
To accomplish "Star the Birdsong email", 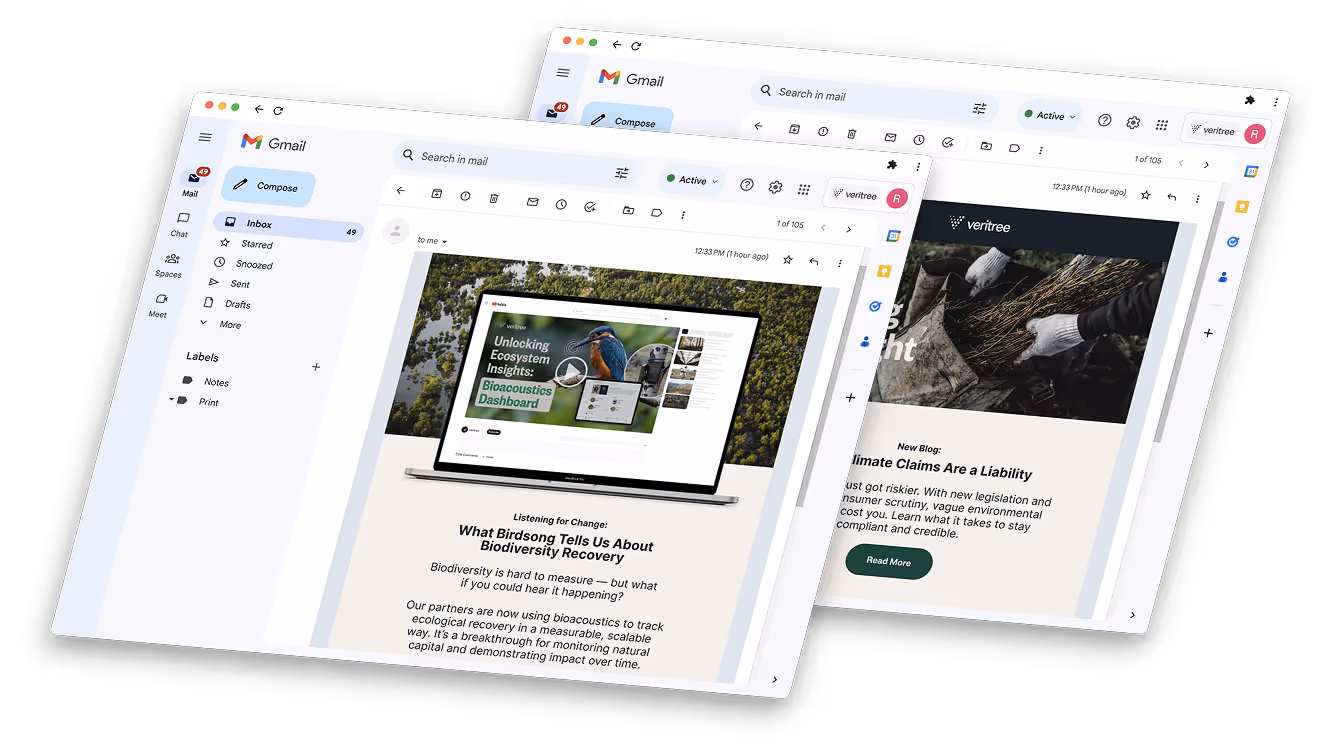I will (788, 259).
